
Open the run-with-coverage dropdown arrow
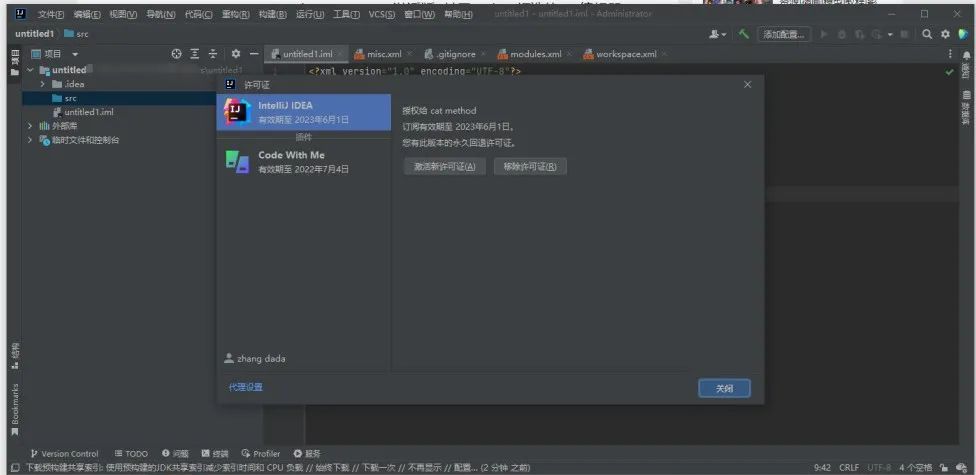890,35
